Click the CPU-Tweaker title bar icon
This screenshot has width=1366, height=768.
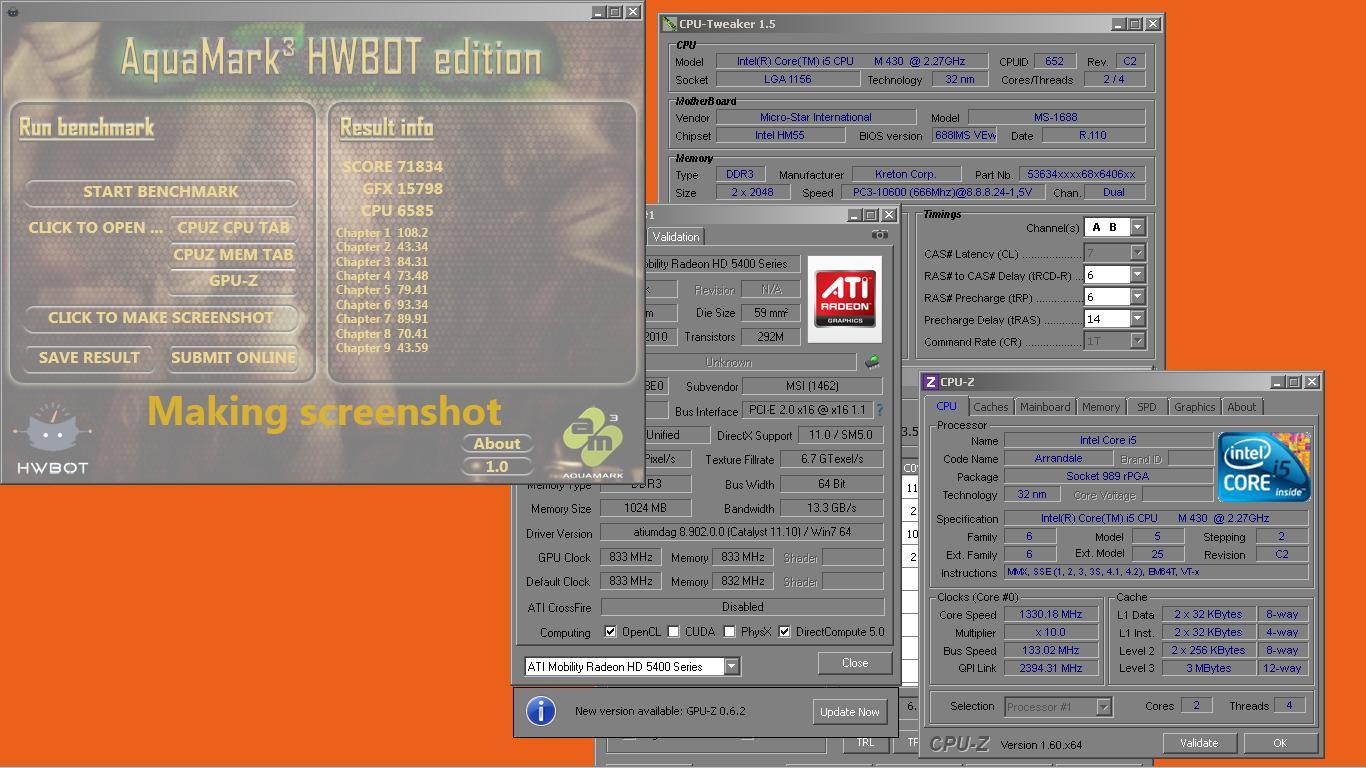pyautogui.click(x=669, y=24)
